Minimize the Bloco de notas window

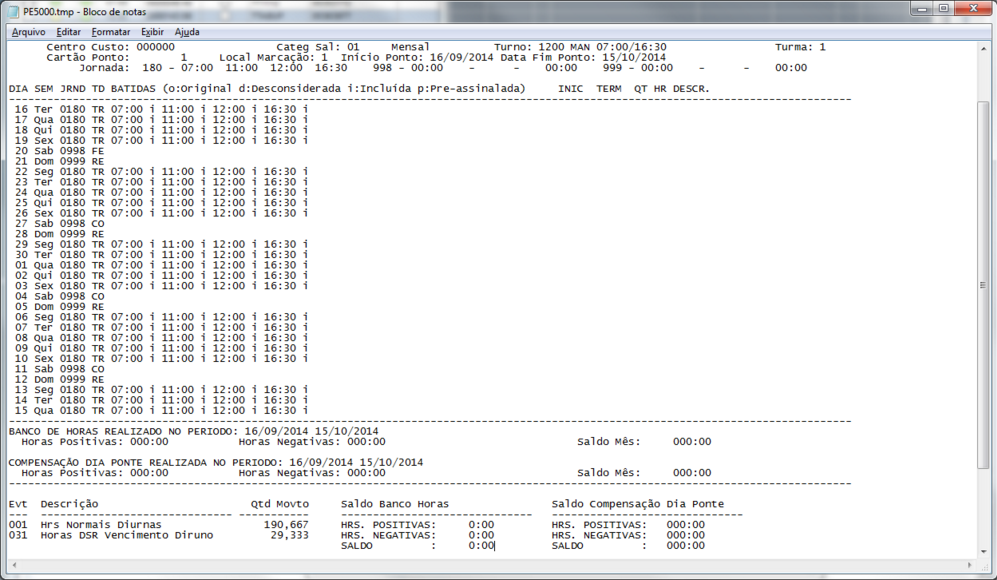(x=921, y=9)
